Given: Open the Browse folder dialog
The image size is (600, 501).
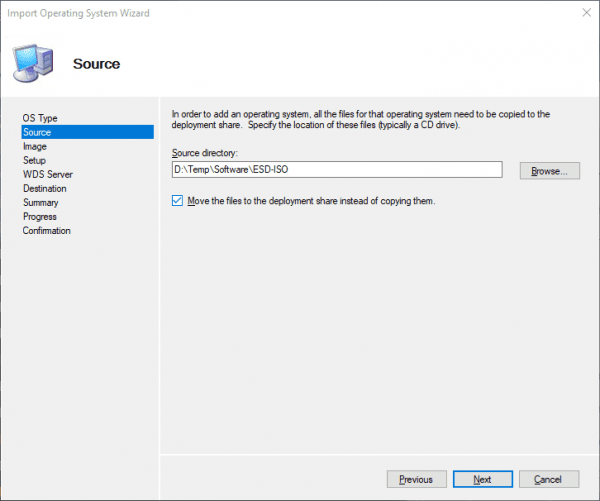Looking at the screenshot, I should point(549,171).
